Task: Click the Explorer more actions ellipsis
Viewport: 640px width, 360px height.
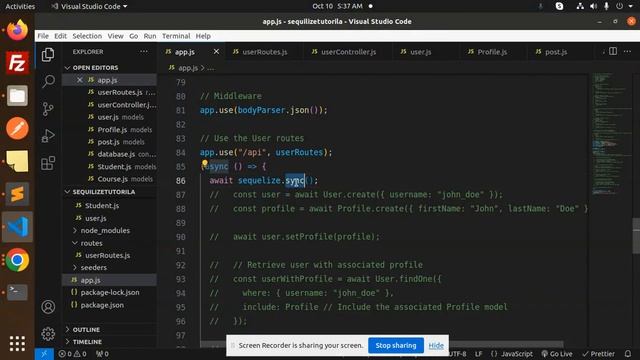Action: [x=144, y=52]
